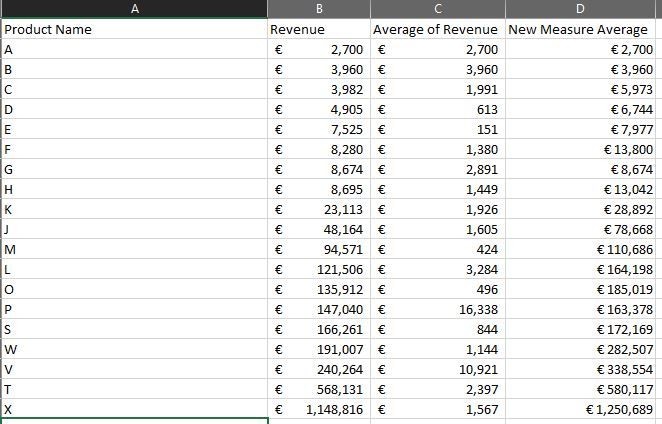Select column C header
662x424 pixels.
pyautogui.click(x=438, y=9)
